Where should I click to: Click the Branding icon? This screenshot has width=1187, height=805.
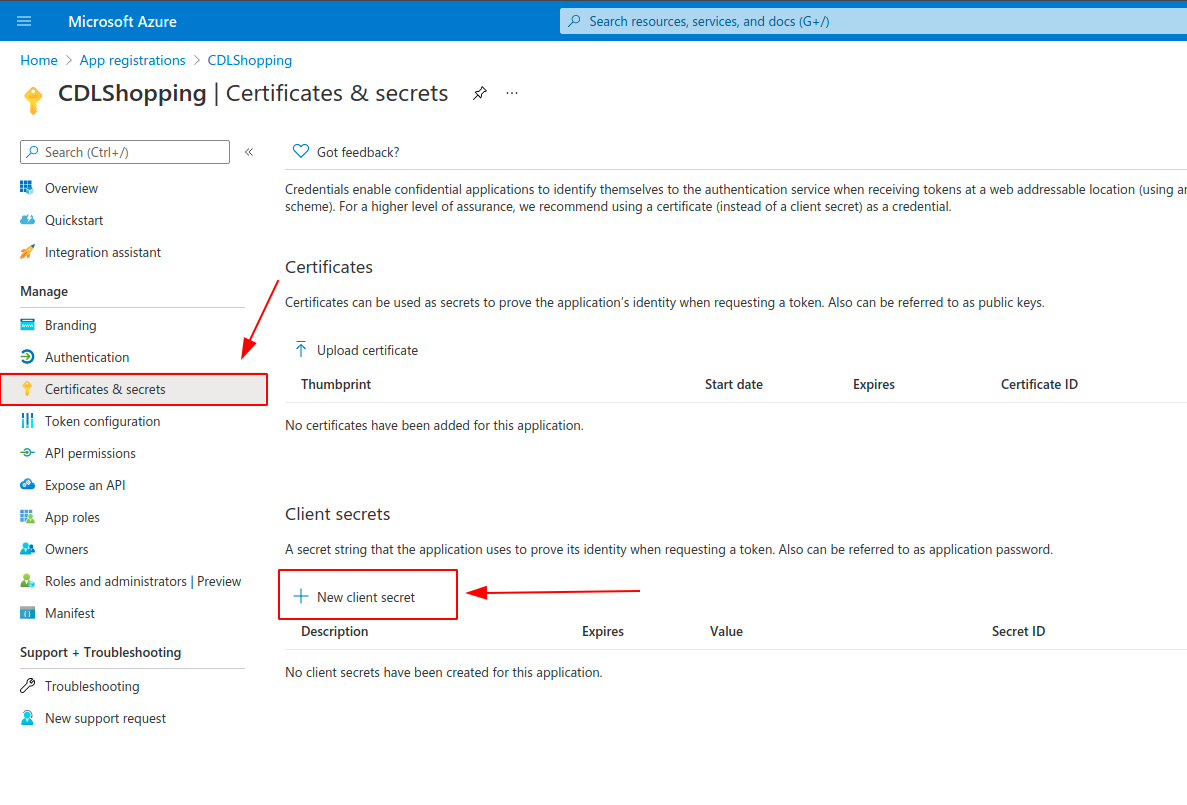pos(27,325)
